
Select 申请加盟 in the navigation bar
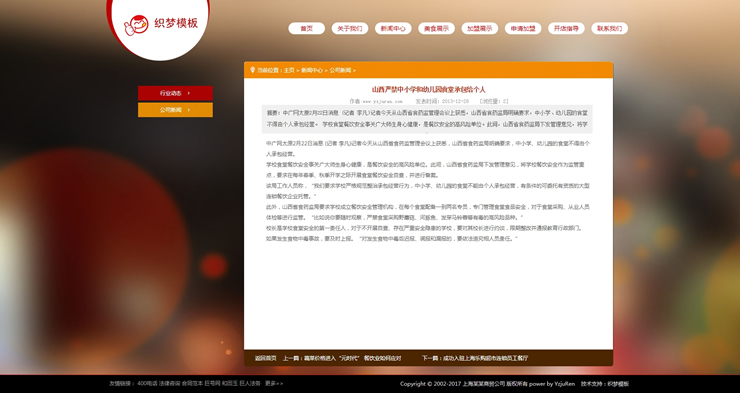coord(523,28)
